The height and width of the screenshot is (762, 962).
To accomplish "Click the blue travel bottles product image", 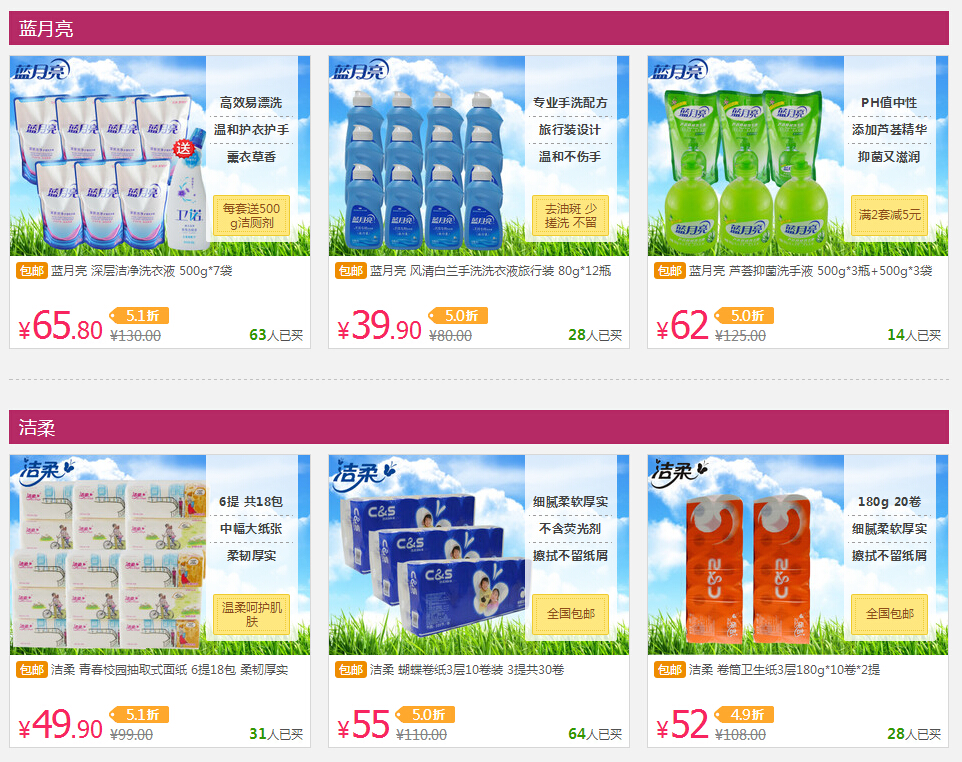I will tap(479, 156).
